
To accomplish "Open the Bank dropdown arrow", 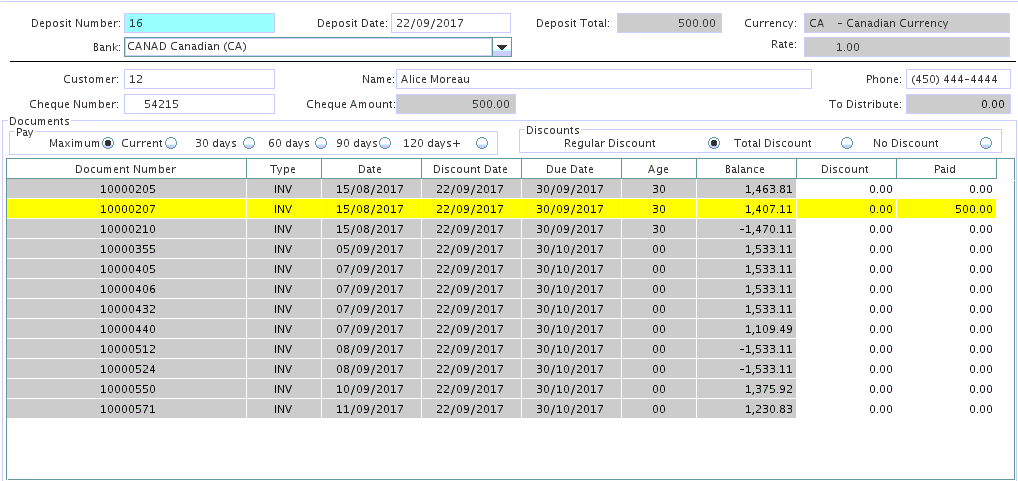I will tap(502, 47).
